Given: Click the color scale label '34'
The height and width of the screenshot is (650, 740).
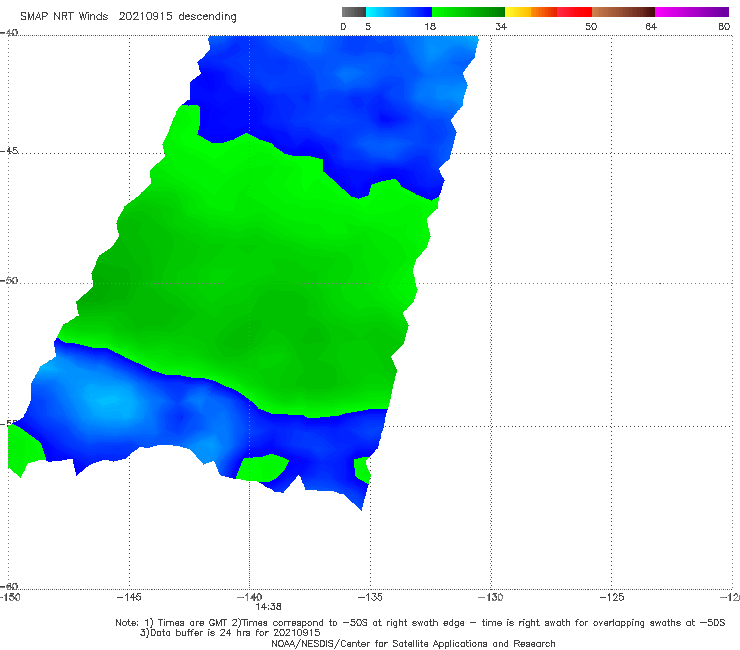Looking at the screenshot, I should (501, 26).
